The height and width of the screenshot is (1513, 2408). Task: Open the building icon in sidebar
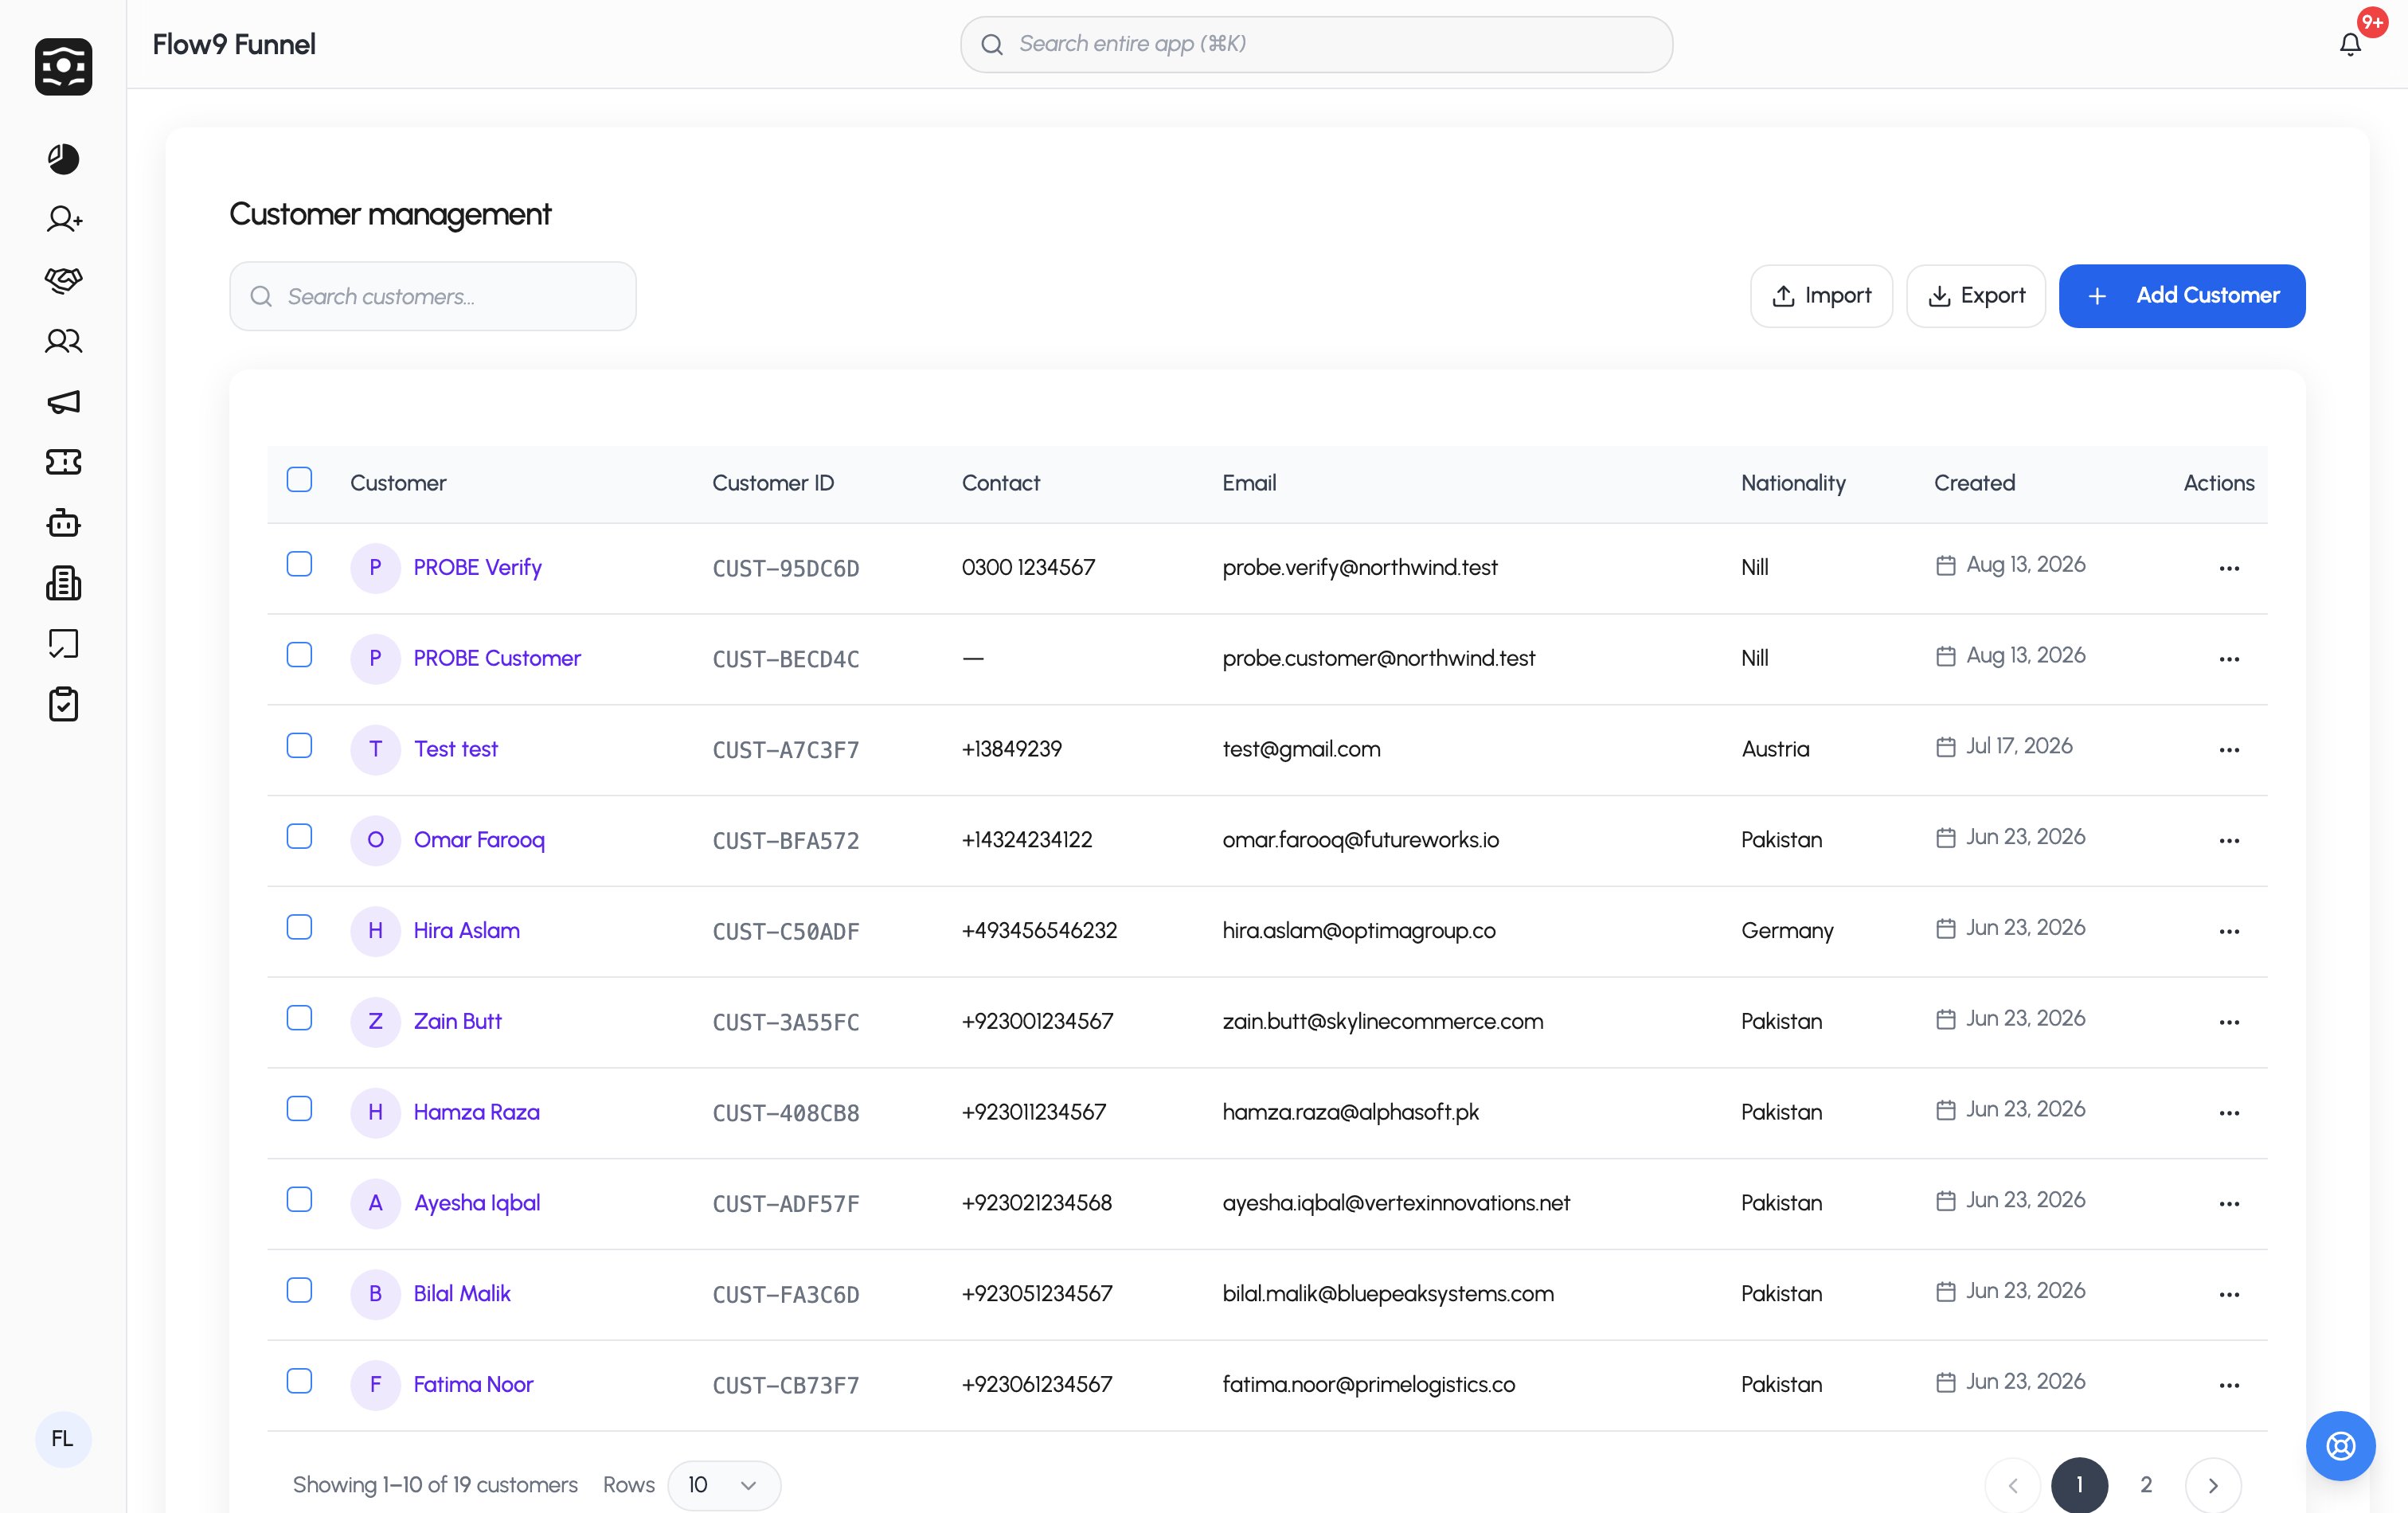[x=63, y=583]
